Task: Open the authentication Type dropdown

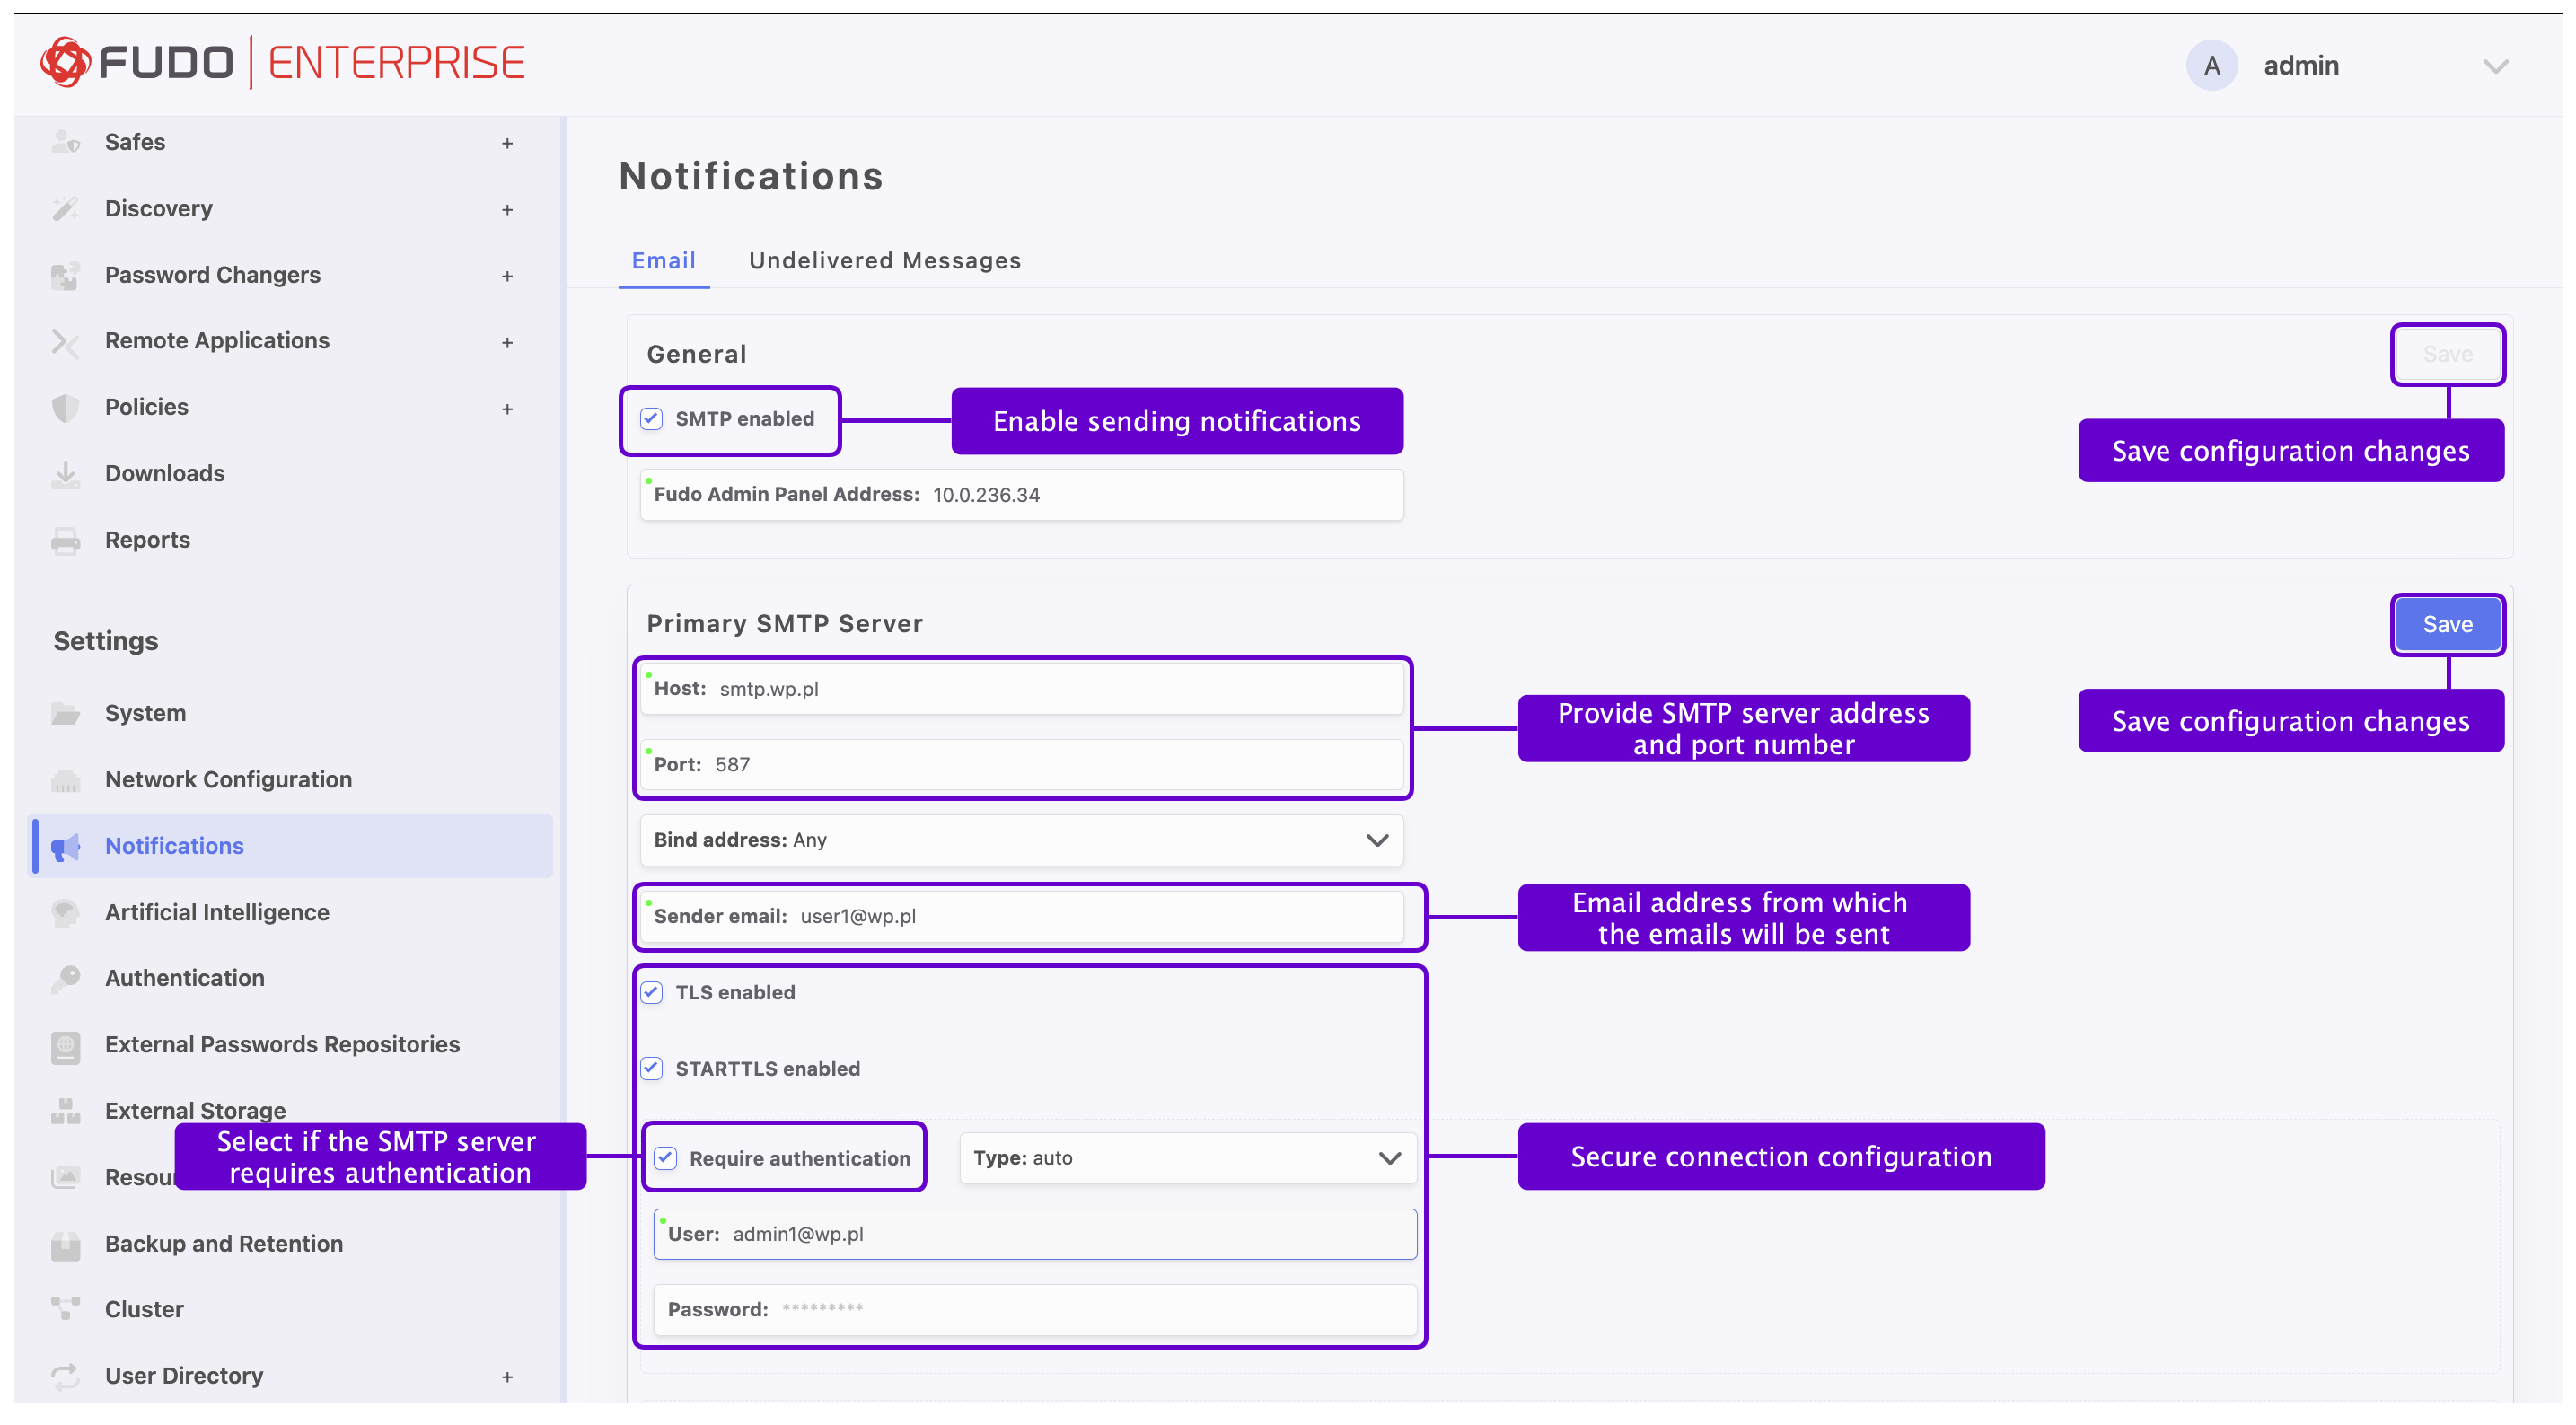Action: (x=1187, y=1158)
